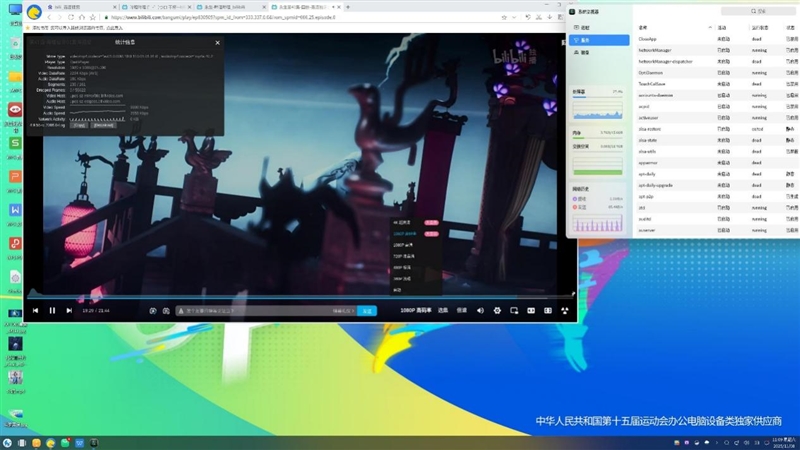The height and width of the screenshot is (450, 800).
Task: Open the danmaku settings icon
Action: 166,311
